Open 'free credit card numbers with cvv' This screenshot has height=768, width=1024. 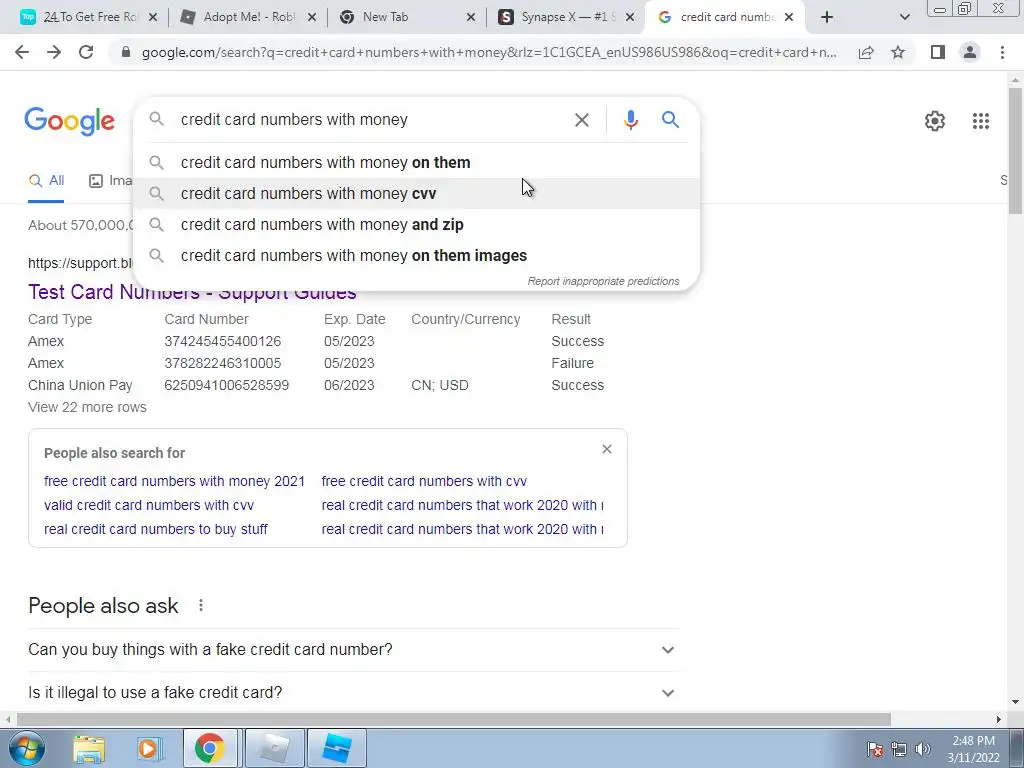tap(424, 481)
